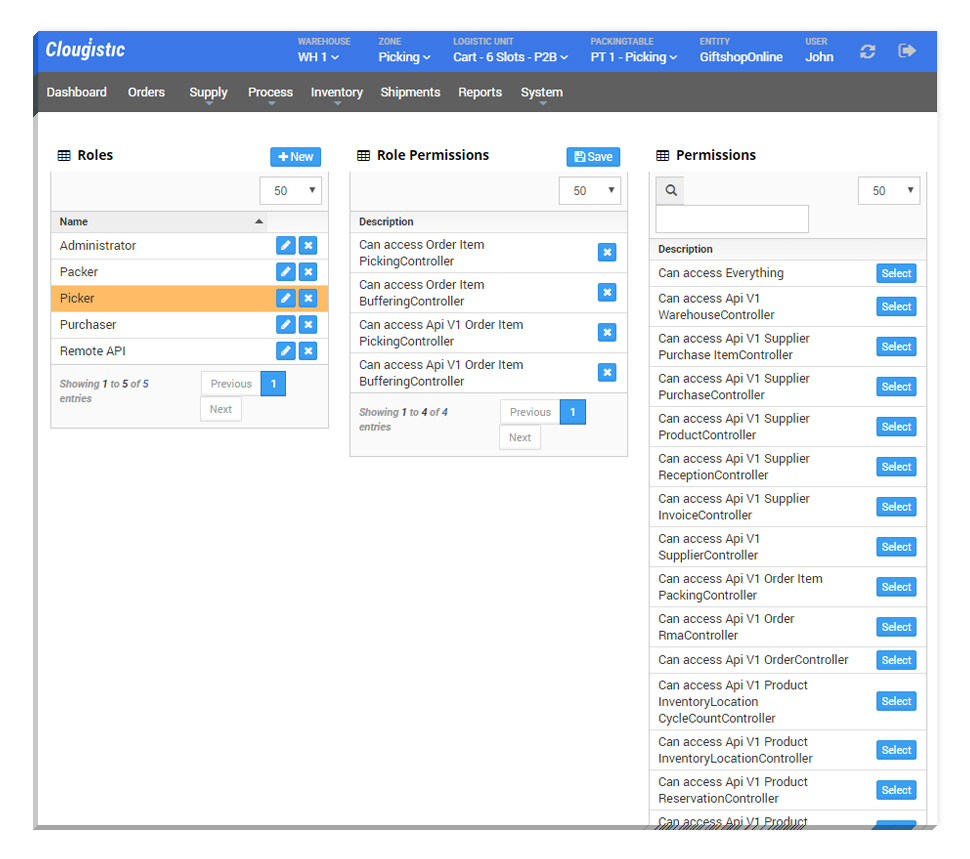Open Roles page-size dropdown showing 50
This screenshot has width=970, height=859.
click(x=291, y=190)
